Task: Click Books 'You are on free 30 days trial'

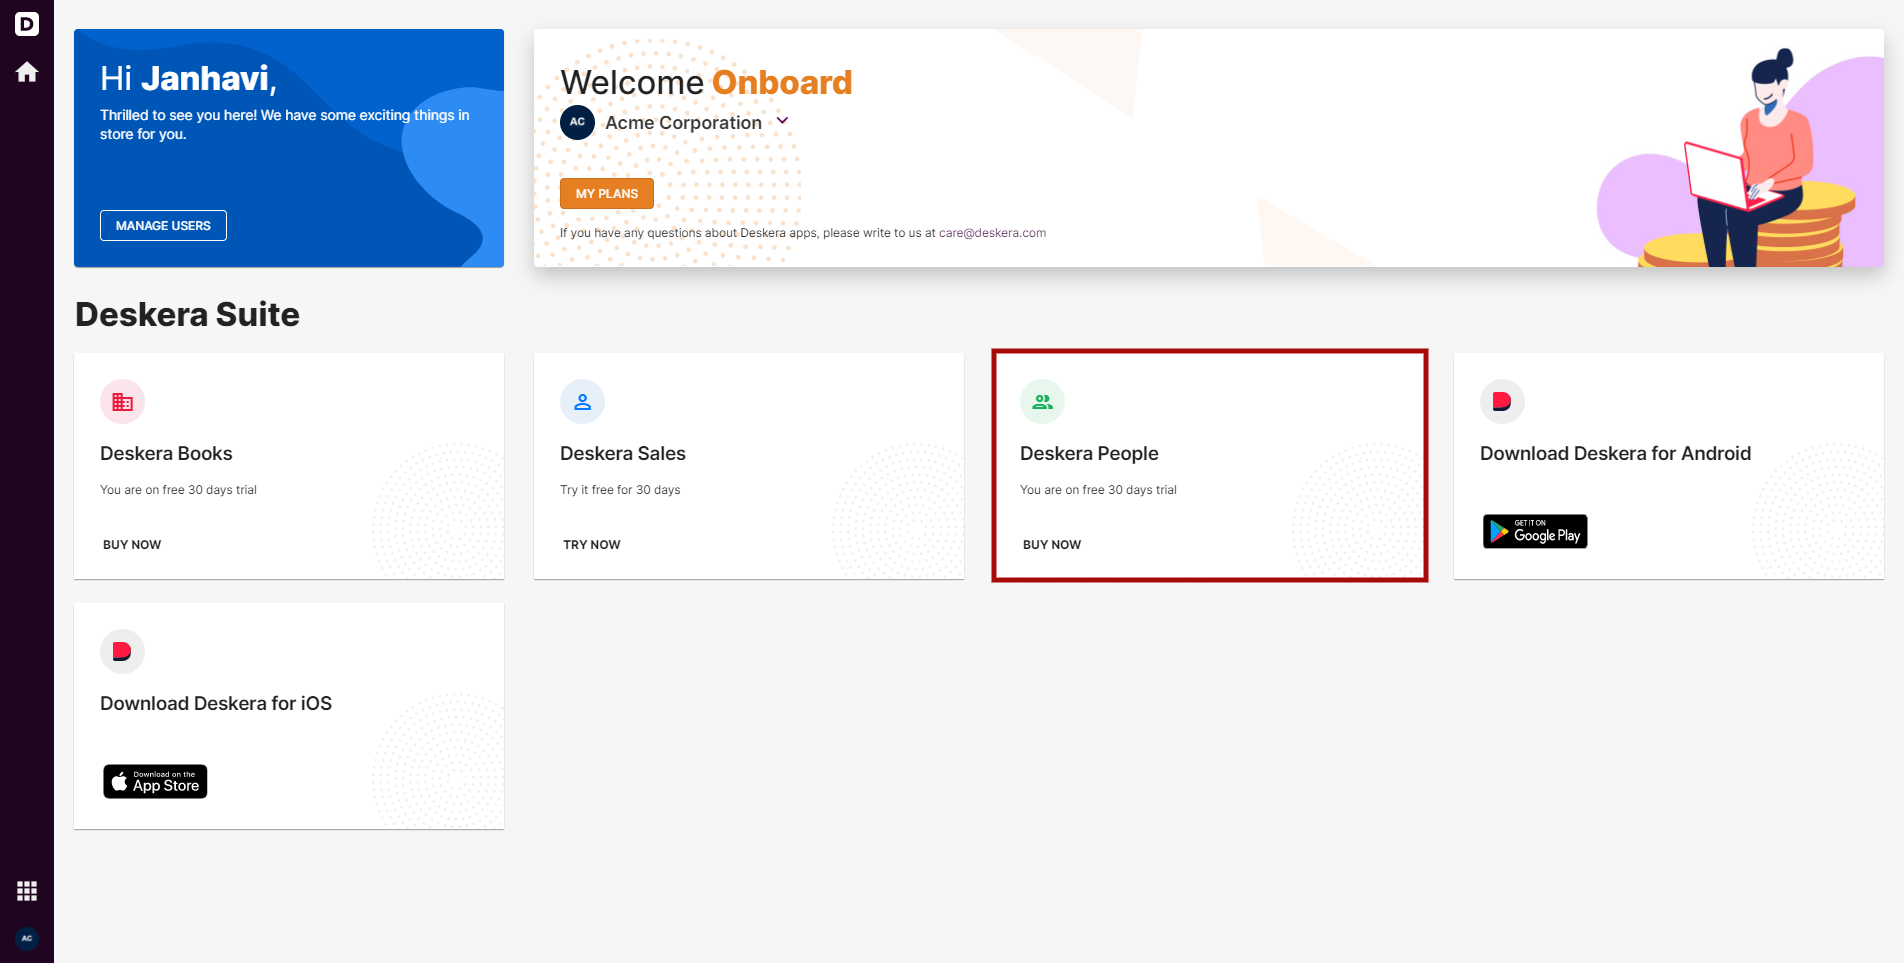Action: click(178, 490)
